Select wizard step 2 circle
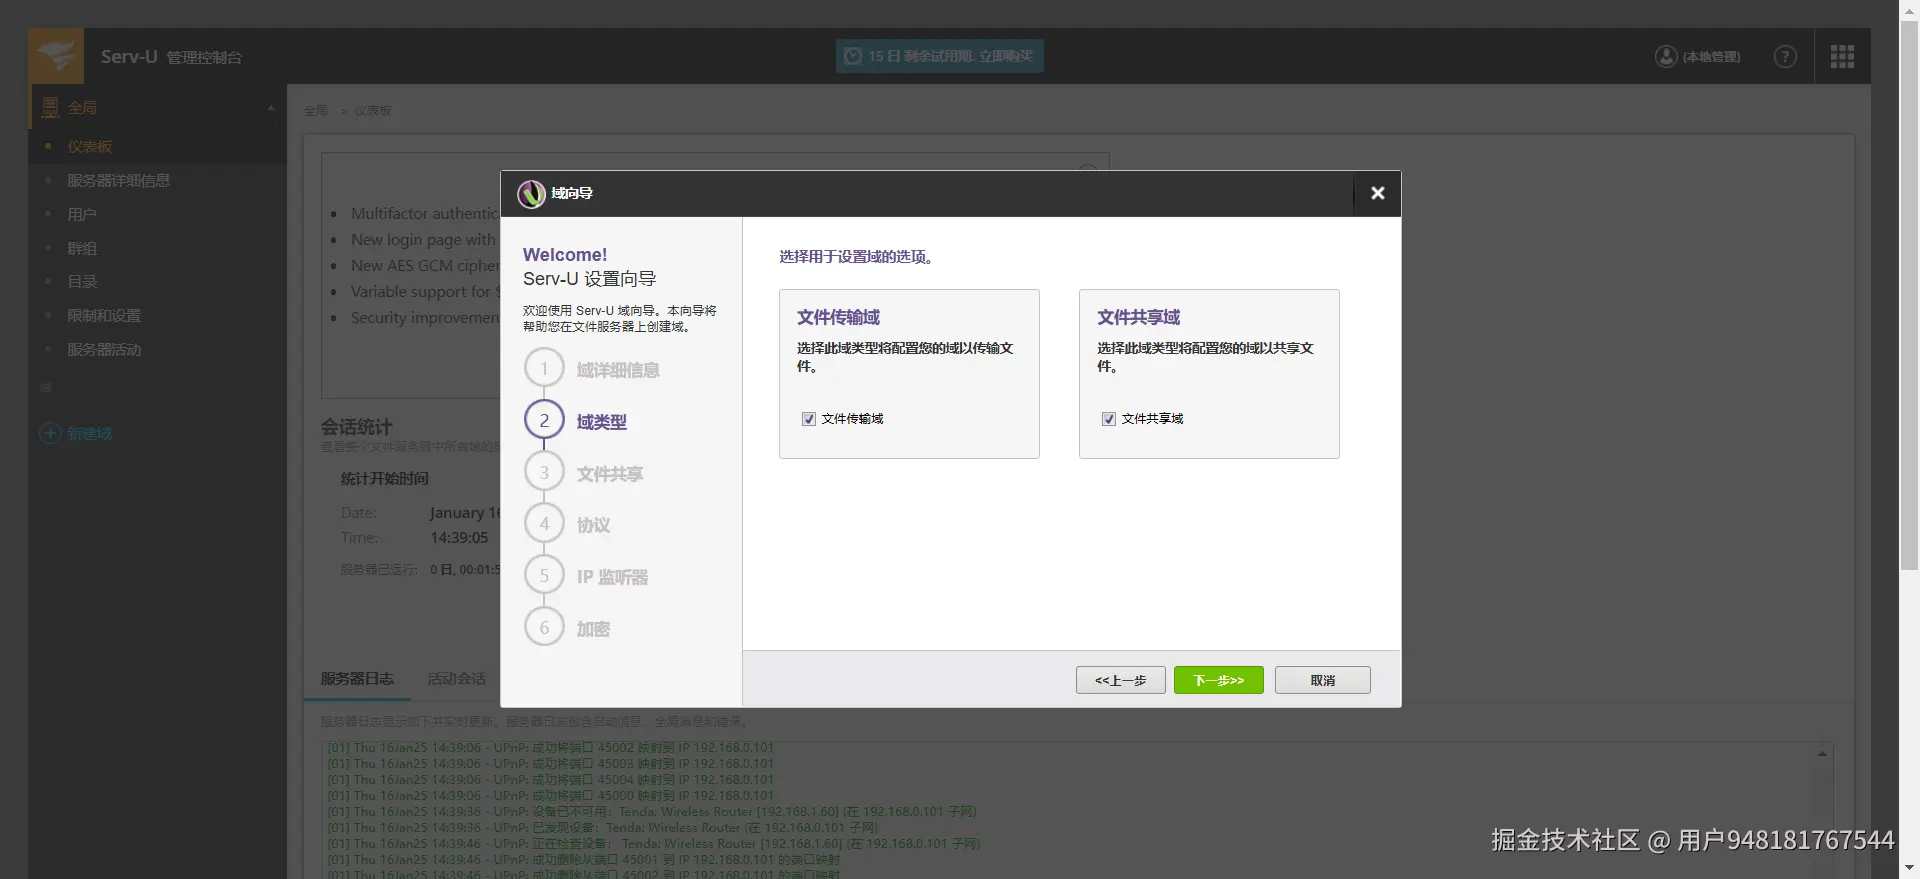Viewport: 1920px width, 879px height. pos(544,420)
